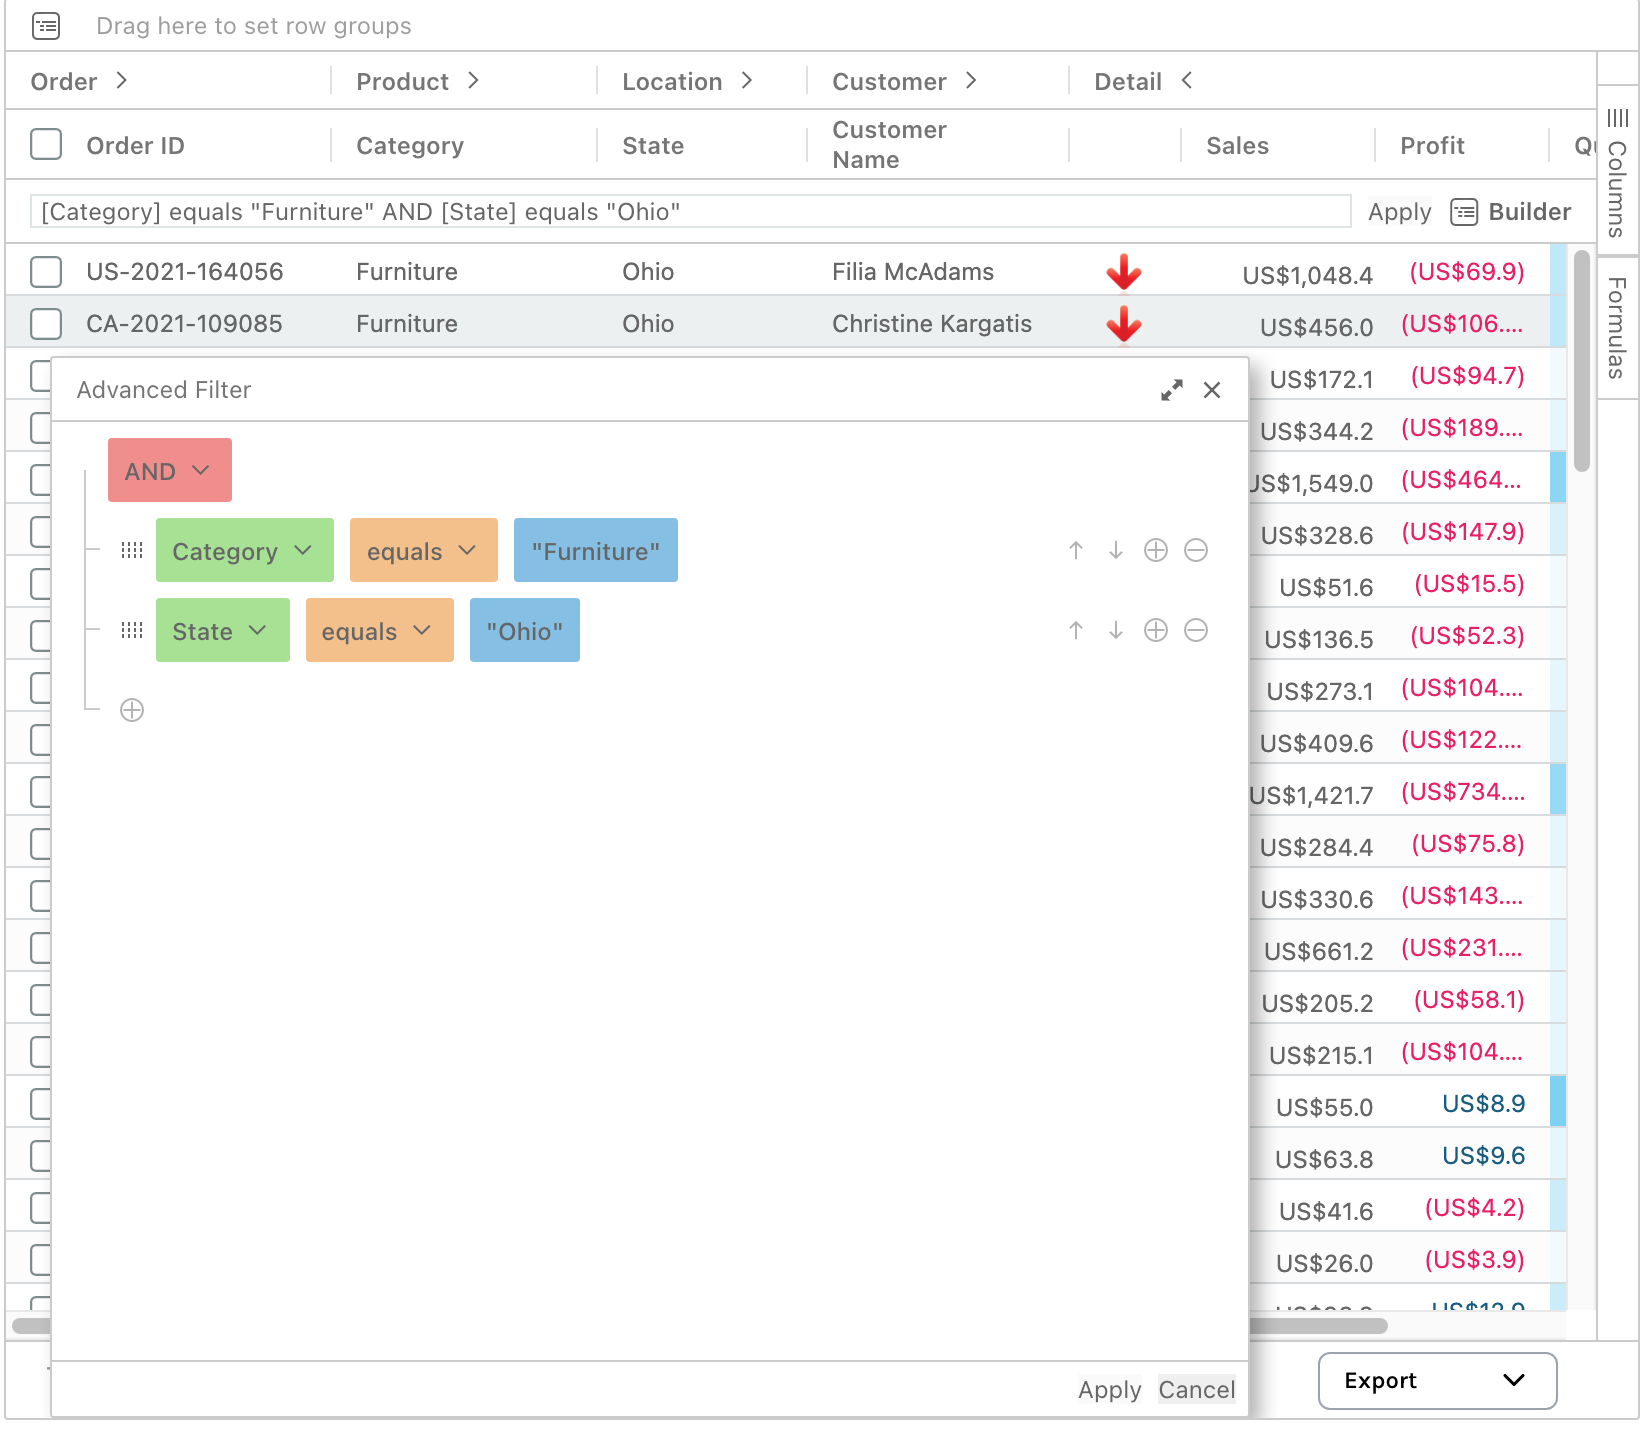Remove the State equals Ohio condition
Viewport: 1646px width, 1430px height.
[1196, 630]
